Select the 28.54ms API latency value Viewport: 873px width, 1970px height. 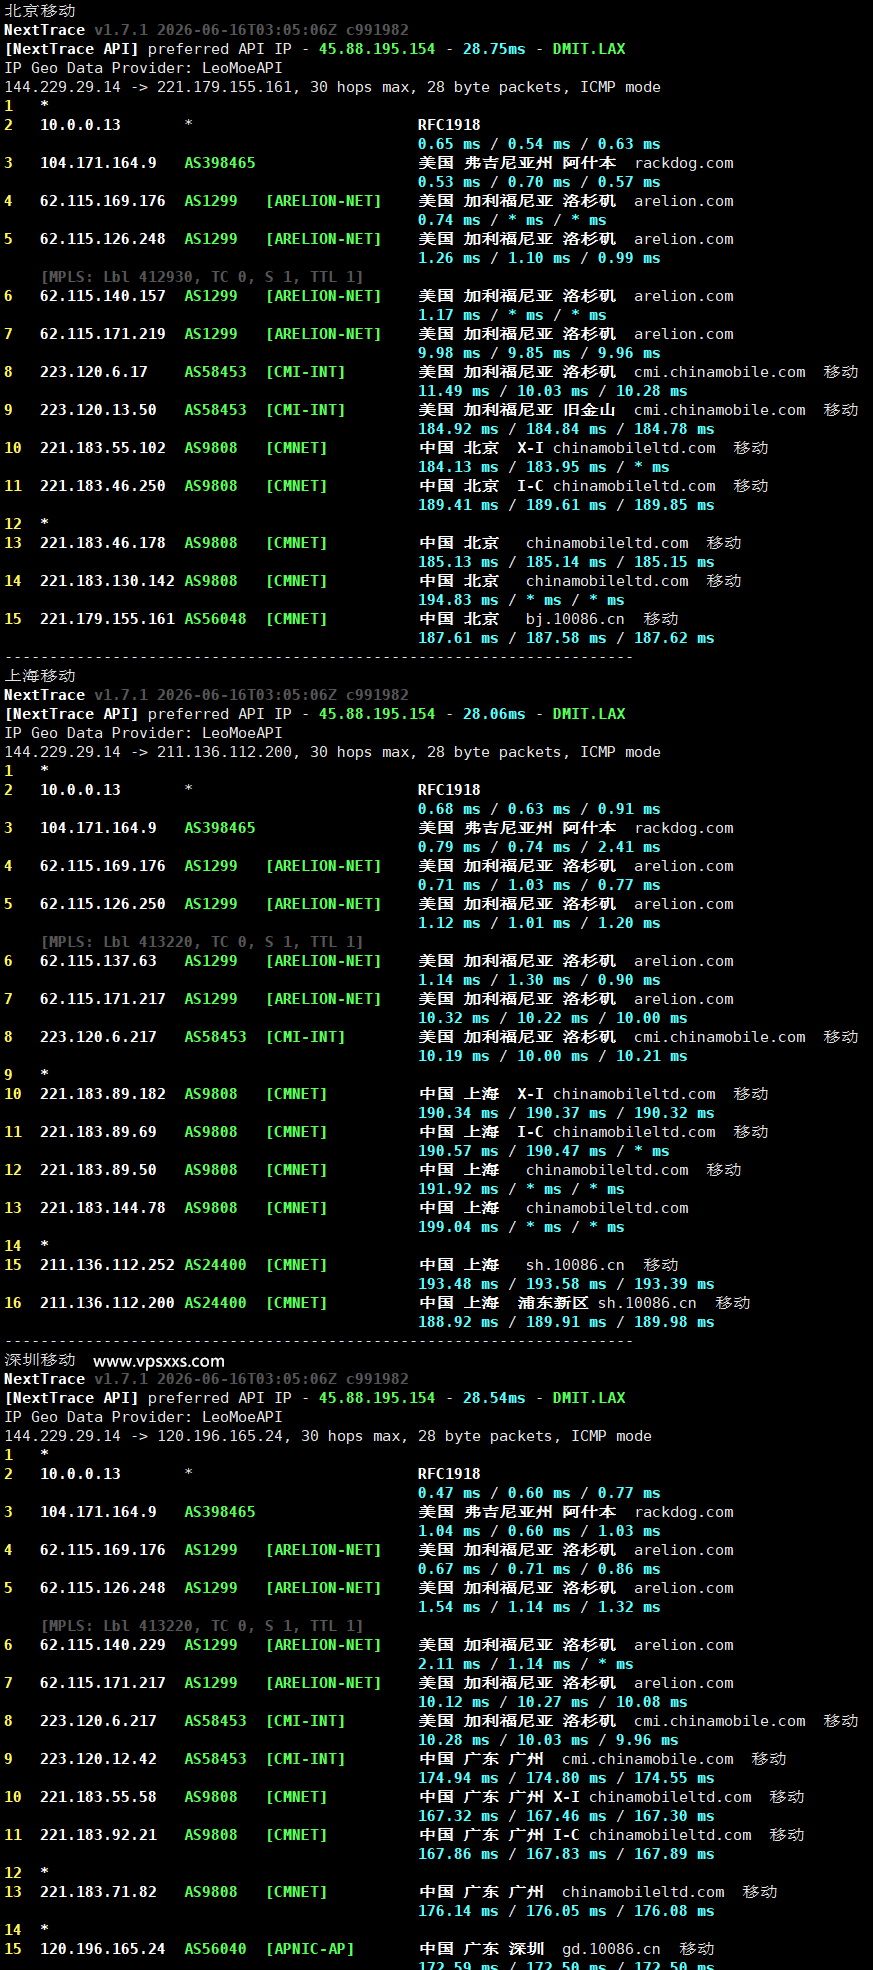494,1398
